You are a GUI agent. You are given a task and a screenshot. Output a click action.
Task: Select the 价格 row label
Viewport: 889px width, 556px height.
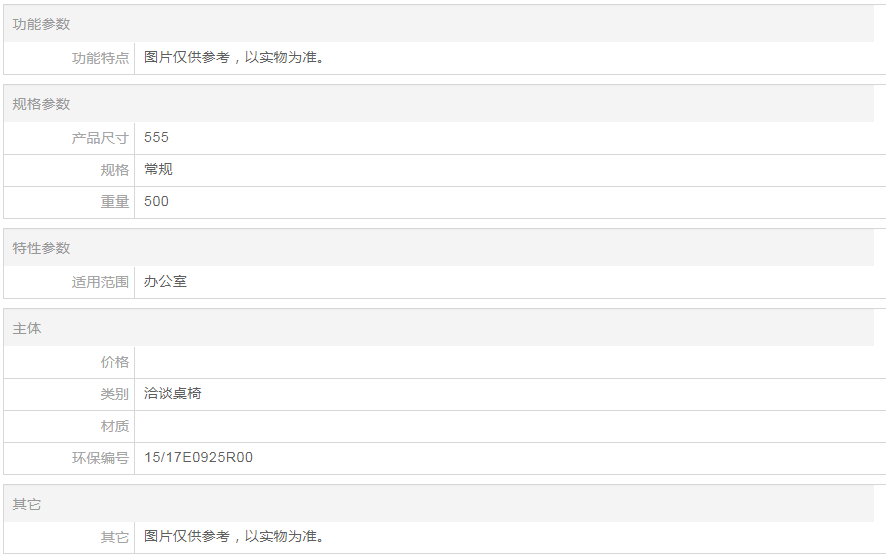114,362
